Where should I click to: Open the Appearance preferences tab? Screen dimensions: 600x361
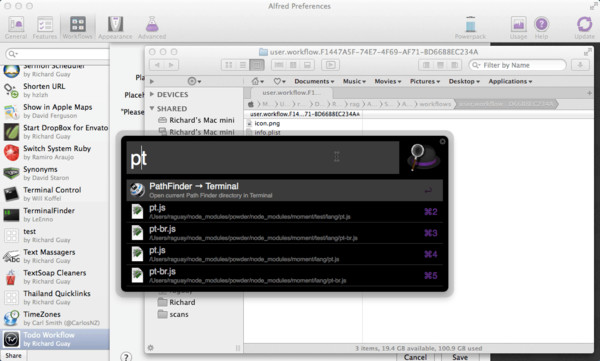point(115,28)
